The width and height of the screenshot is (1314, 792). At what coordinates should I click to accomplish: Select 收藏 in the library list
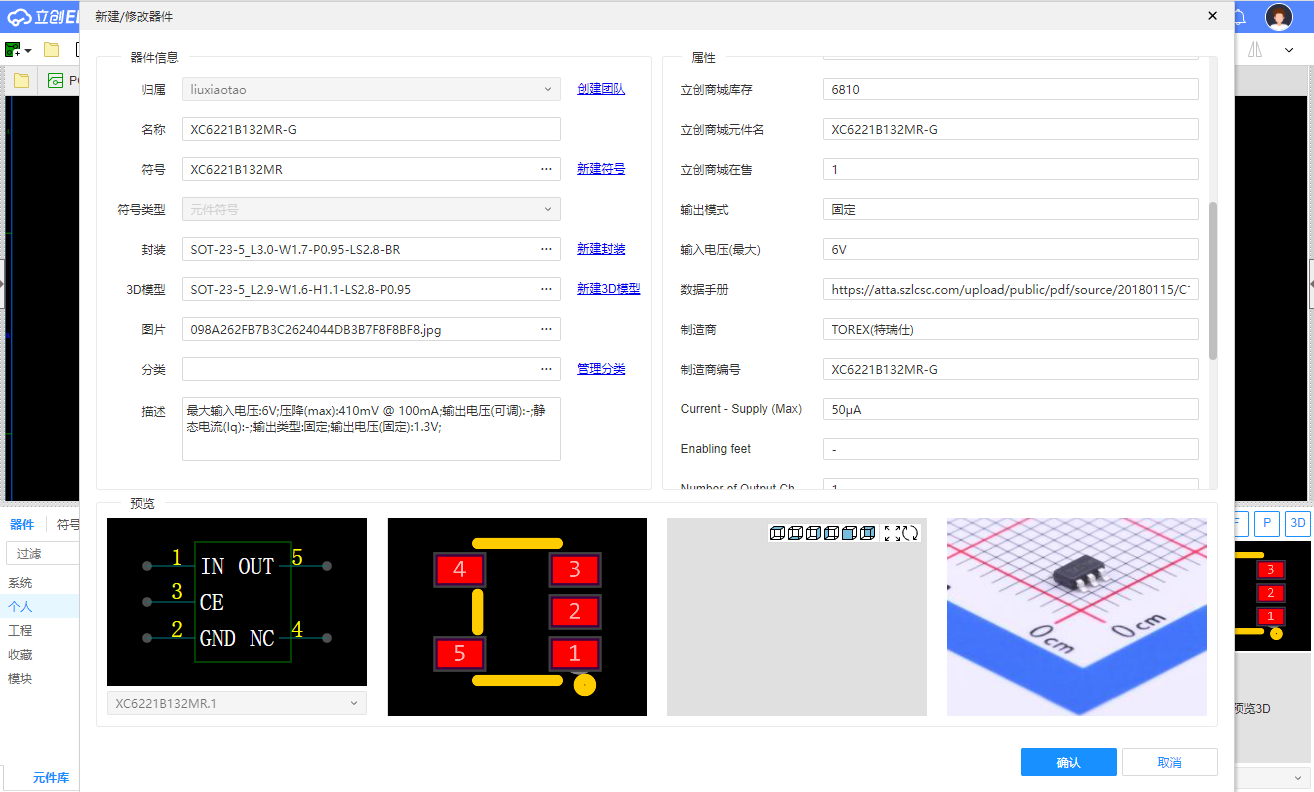[20, 655]
